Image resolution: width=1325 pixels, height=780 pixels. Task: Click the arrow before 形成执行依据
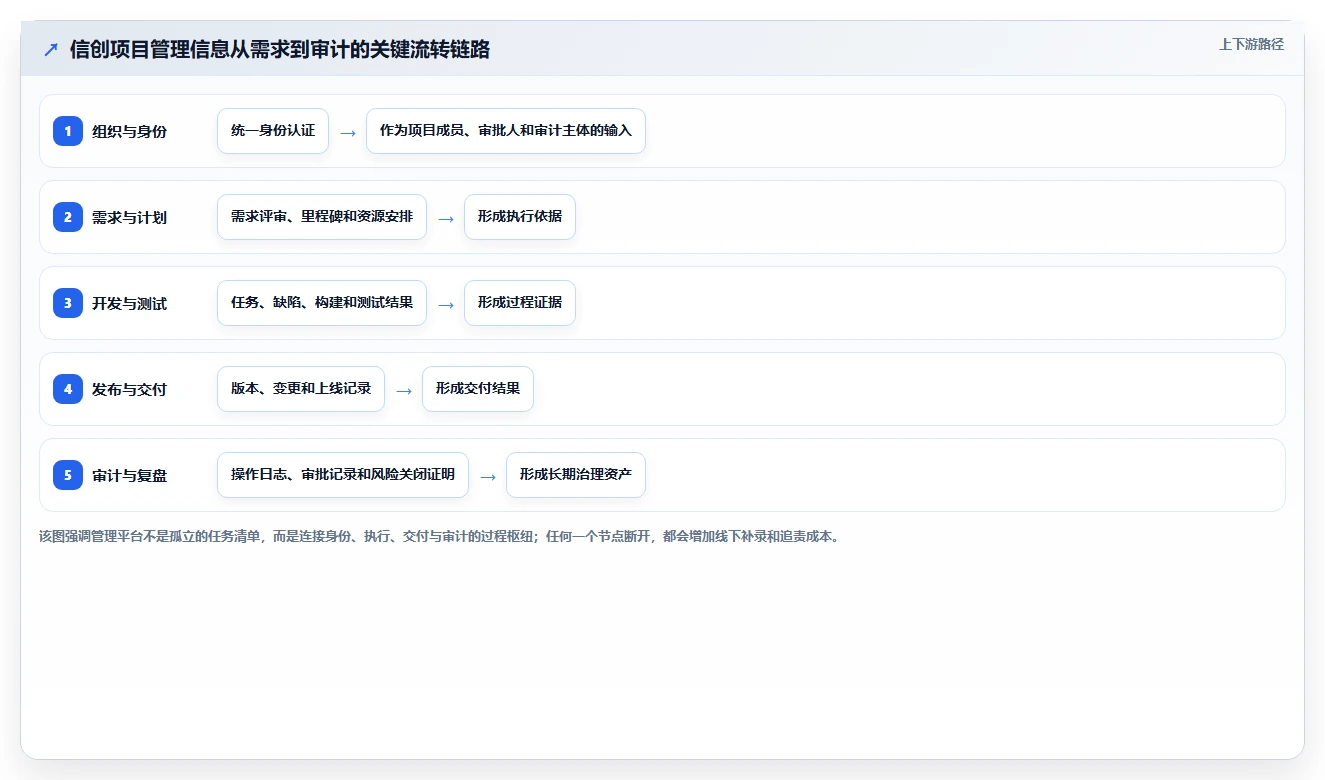(x=446, y=218)
